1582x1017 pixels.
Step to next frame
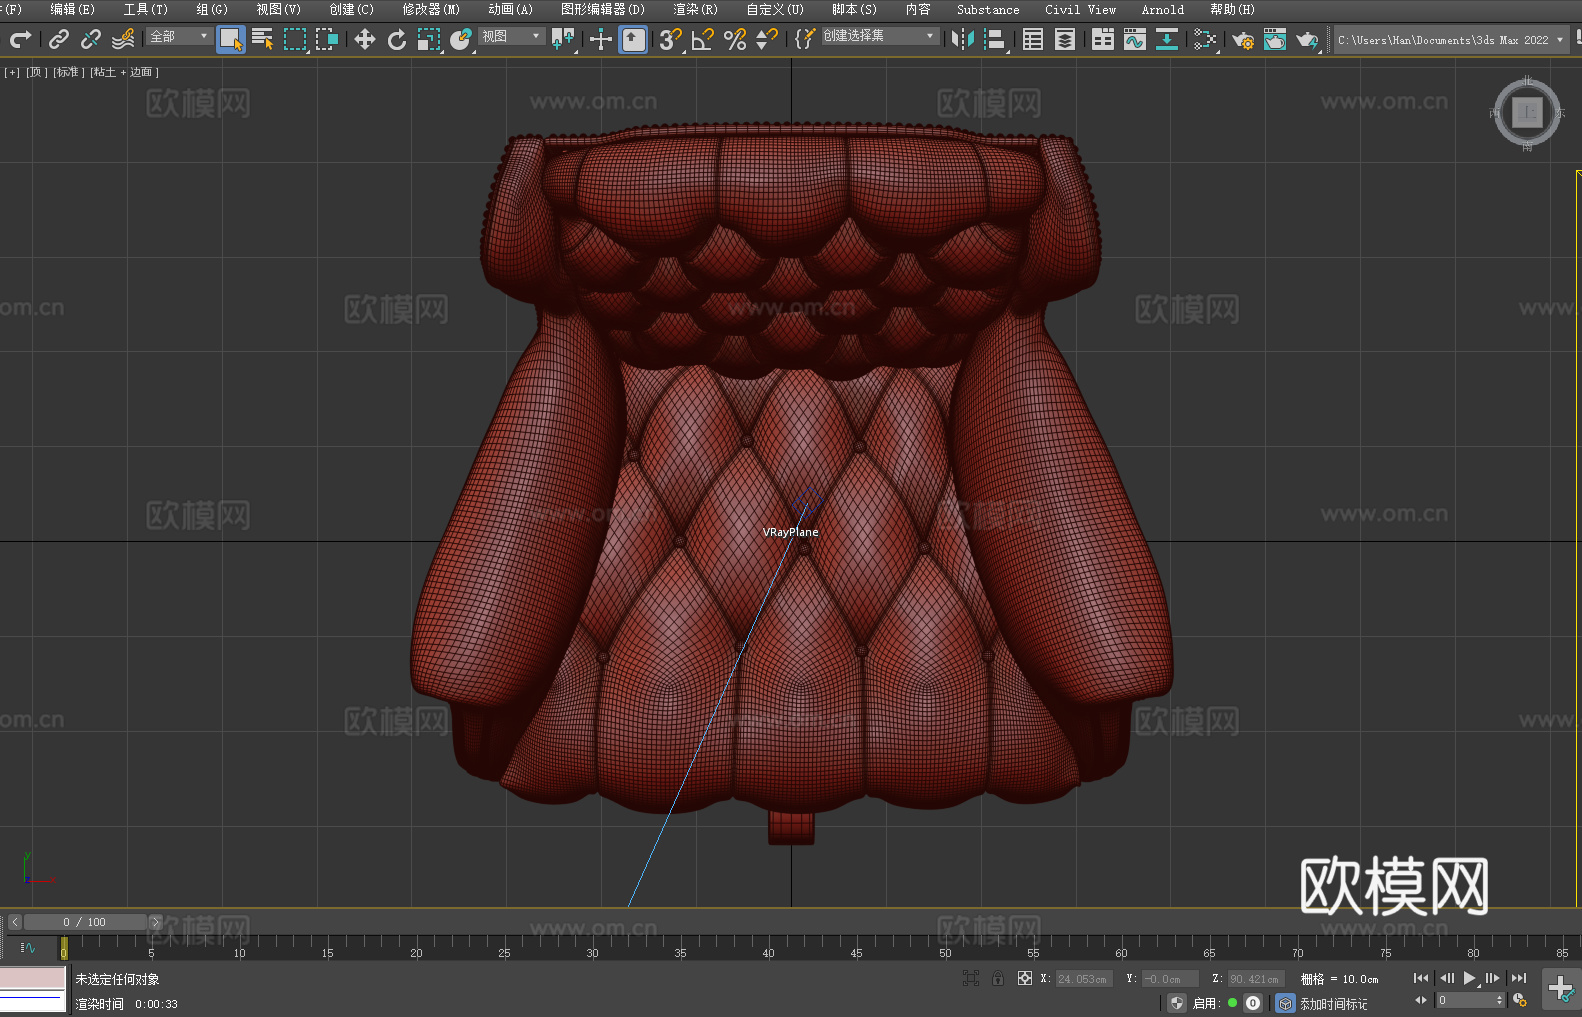[x=1492, y=978]
